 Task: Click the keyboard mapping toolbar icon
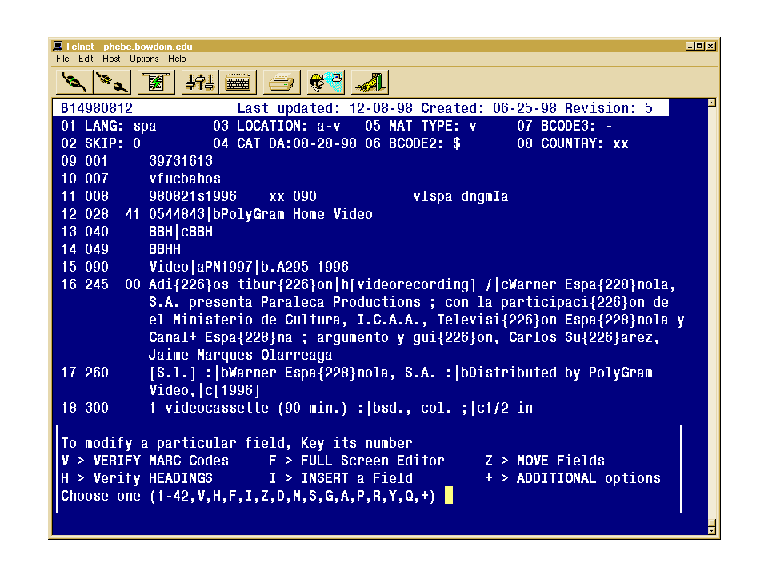[x=238, y=82]
